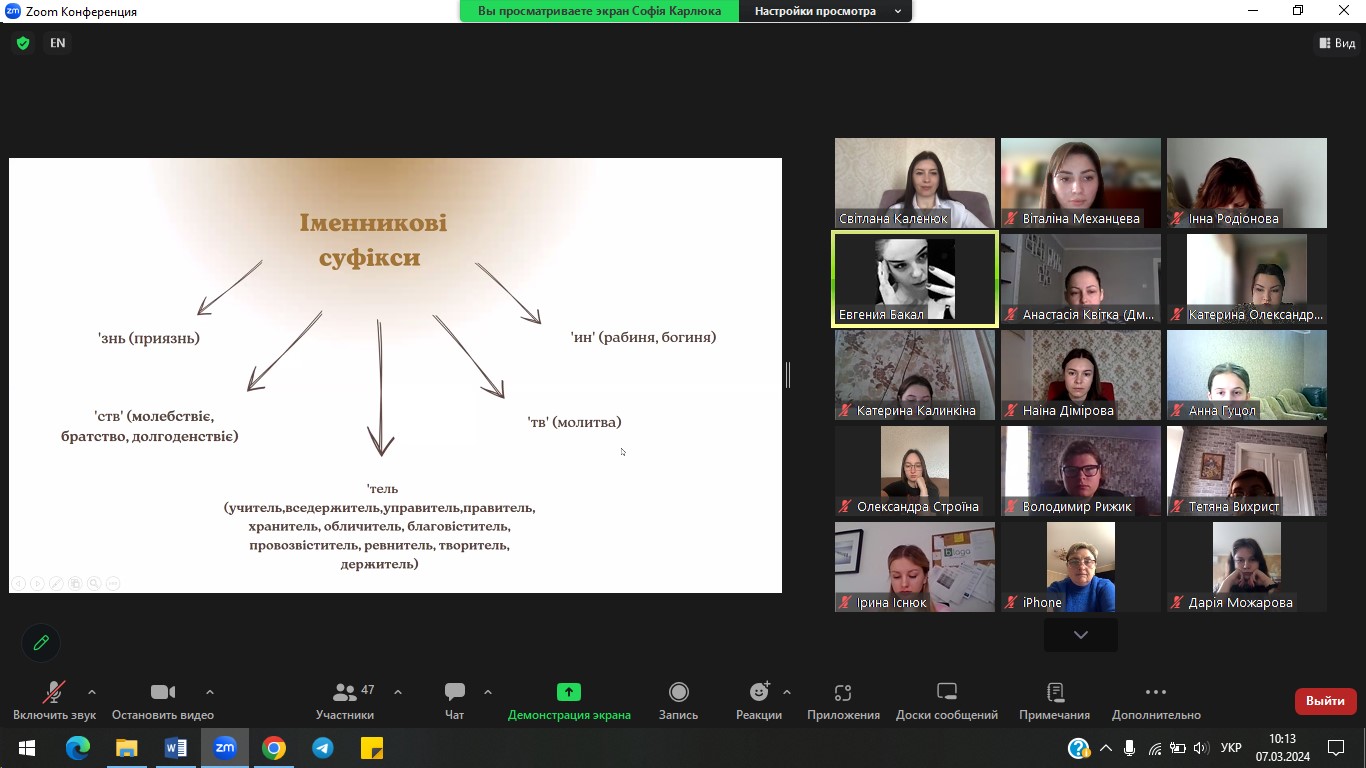Image resolution: width=1366 pixels, height=768 pixels.
Task: Unmute microphone via Включить звук
Action: 54,700
